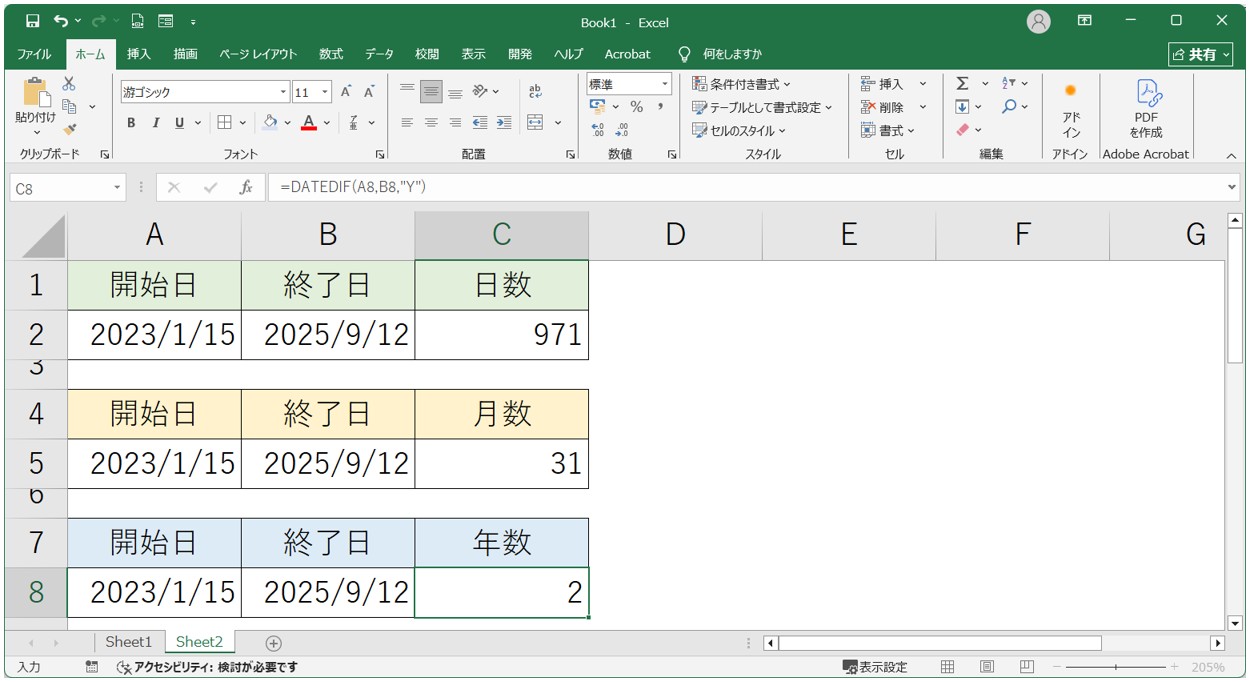Image resolution: width=1251 pixels, height=682 pixels.
Task: Click the Paste clipboard icon
Action: [x=35, y=93]
